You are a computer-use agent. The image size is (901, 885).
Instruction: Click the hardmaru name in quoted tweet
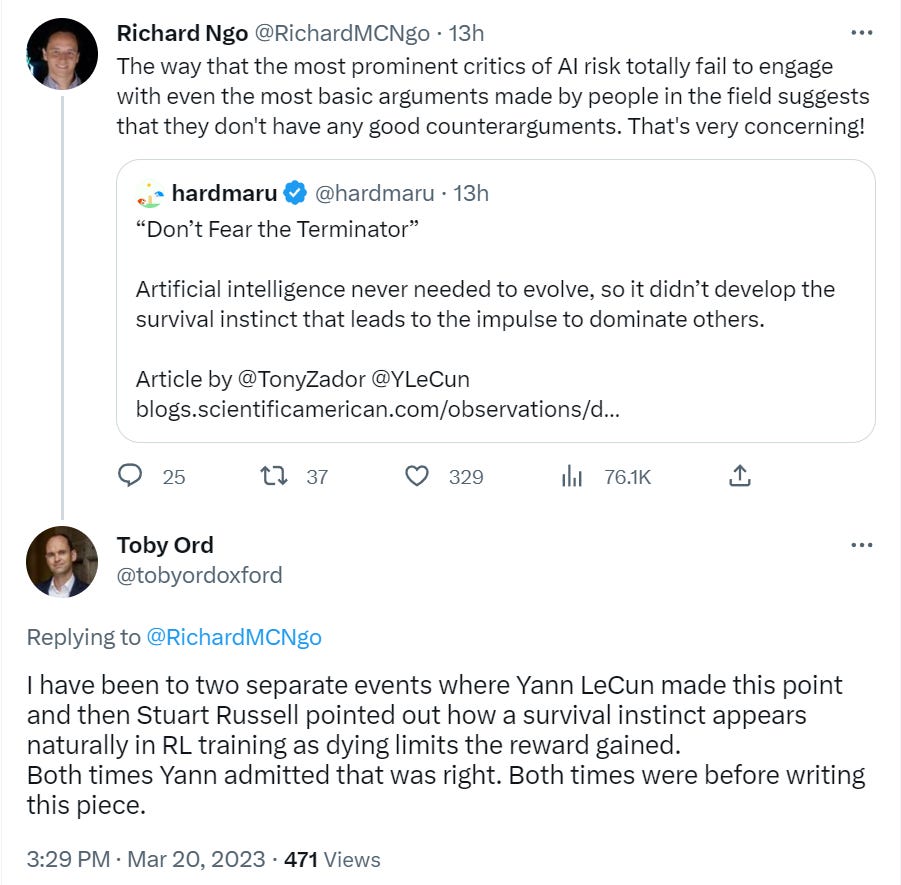[x=224, y=193]
